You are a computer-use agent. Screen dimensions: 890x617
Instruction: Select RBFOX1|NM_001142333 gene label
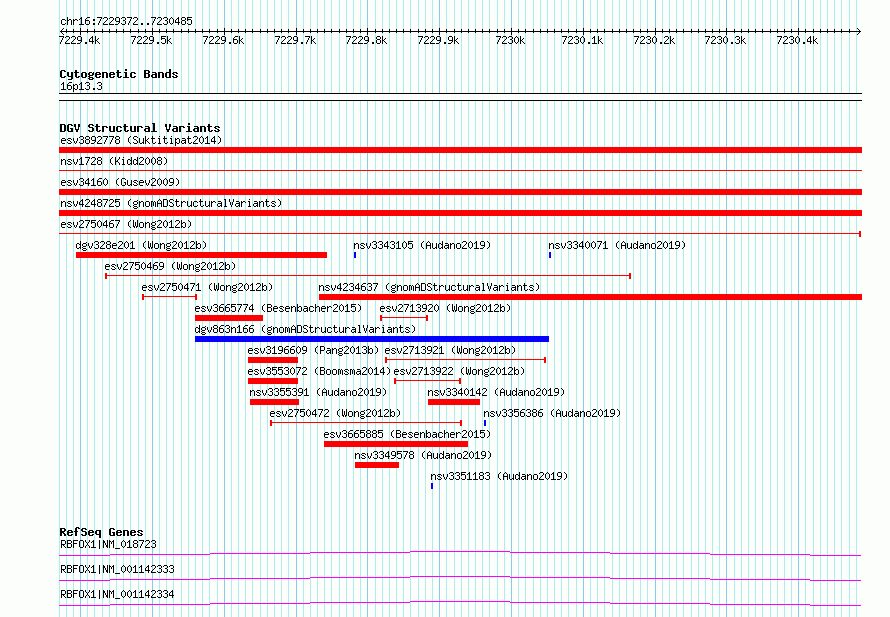(x=117, y=569)
